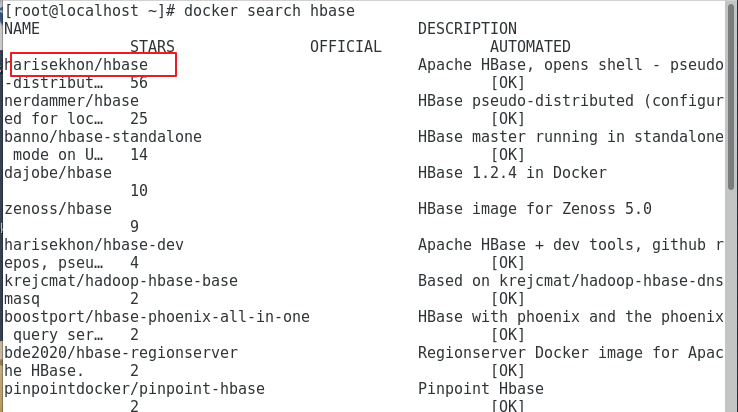Click the zenoss/hbase image name
The width and height of the screenshot is (738, 412).
coord(57,209)
